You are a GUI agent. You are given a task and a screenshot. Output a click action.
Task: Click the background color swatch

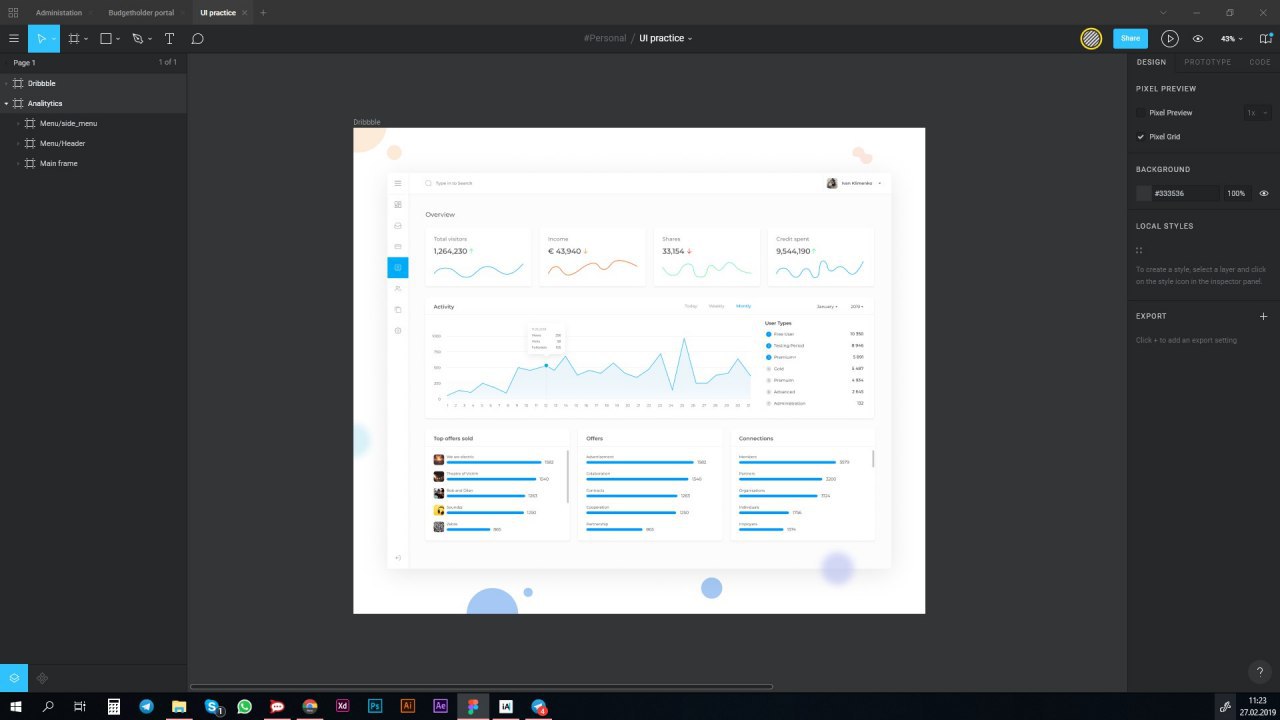pyautogui.click(x=1143, y=193)
